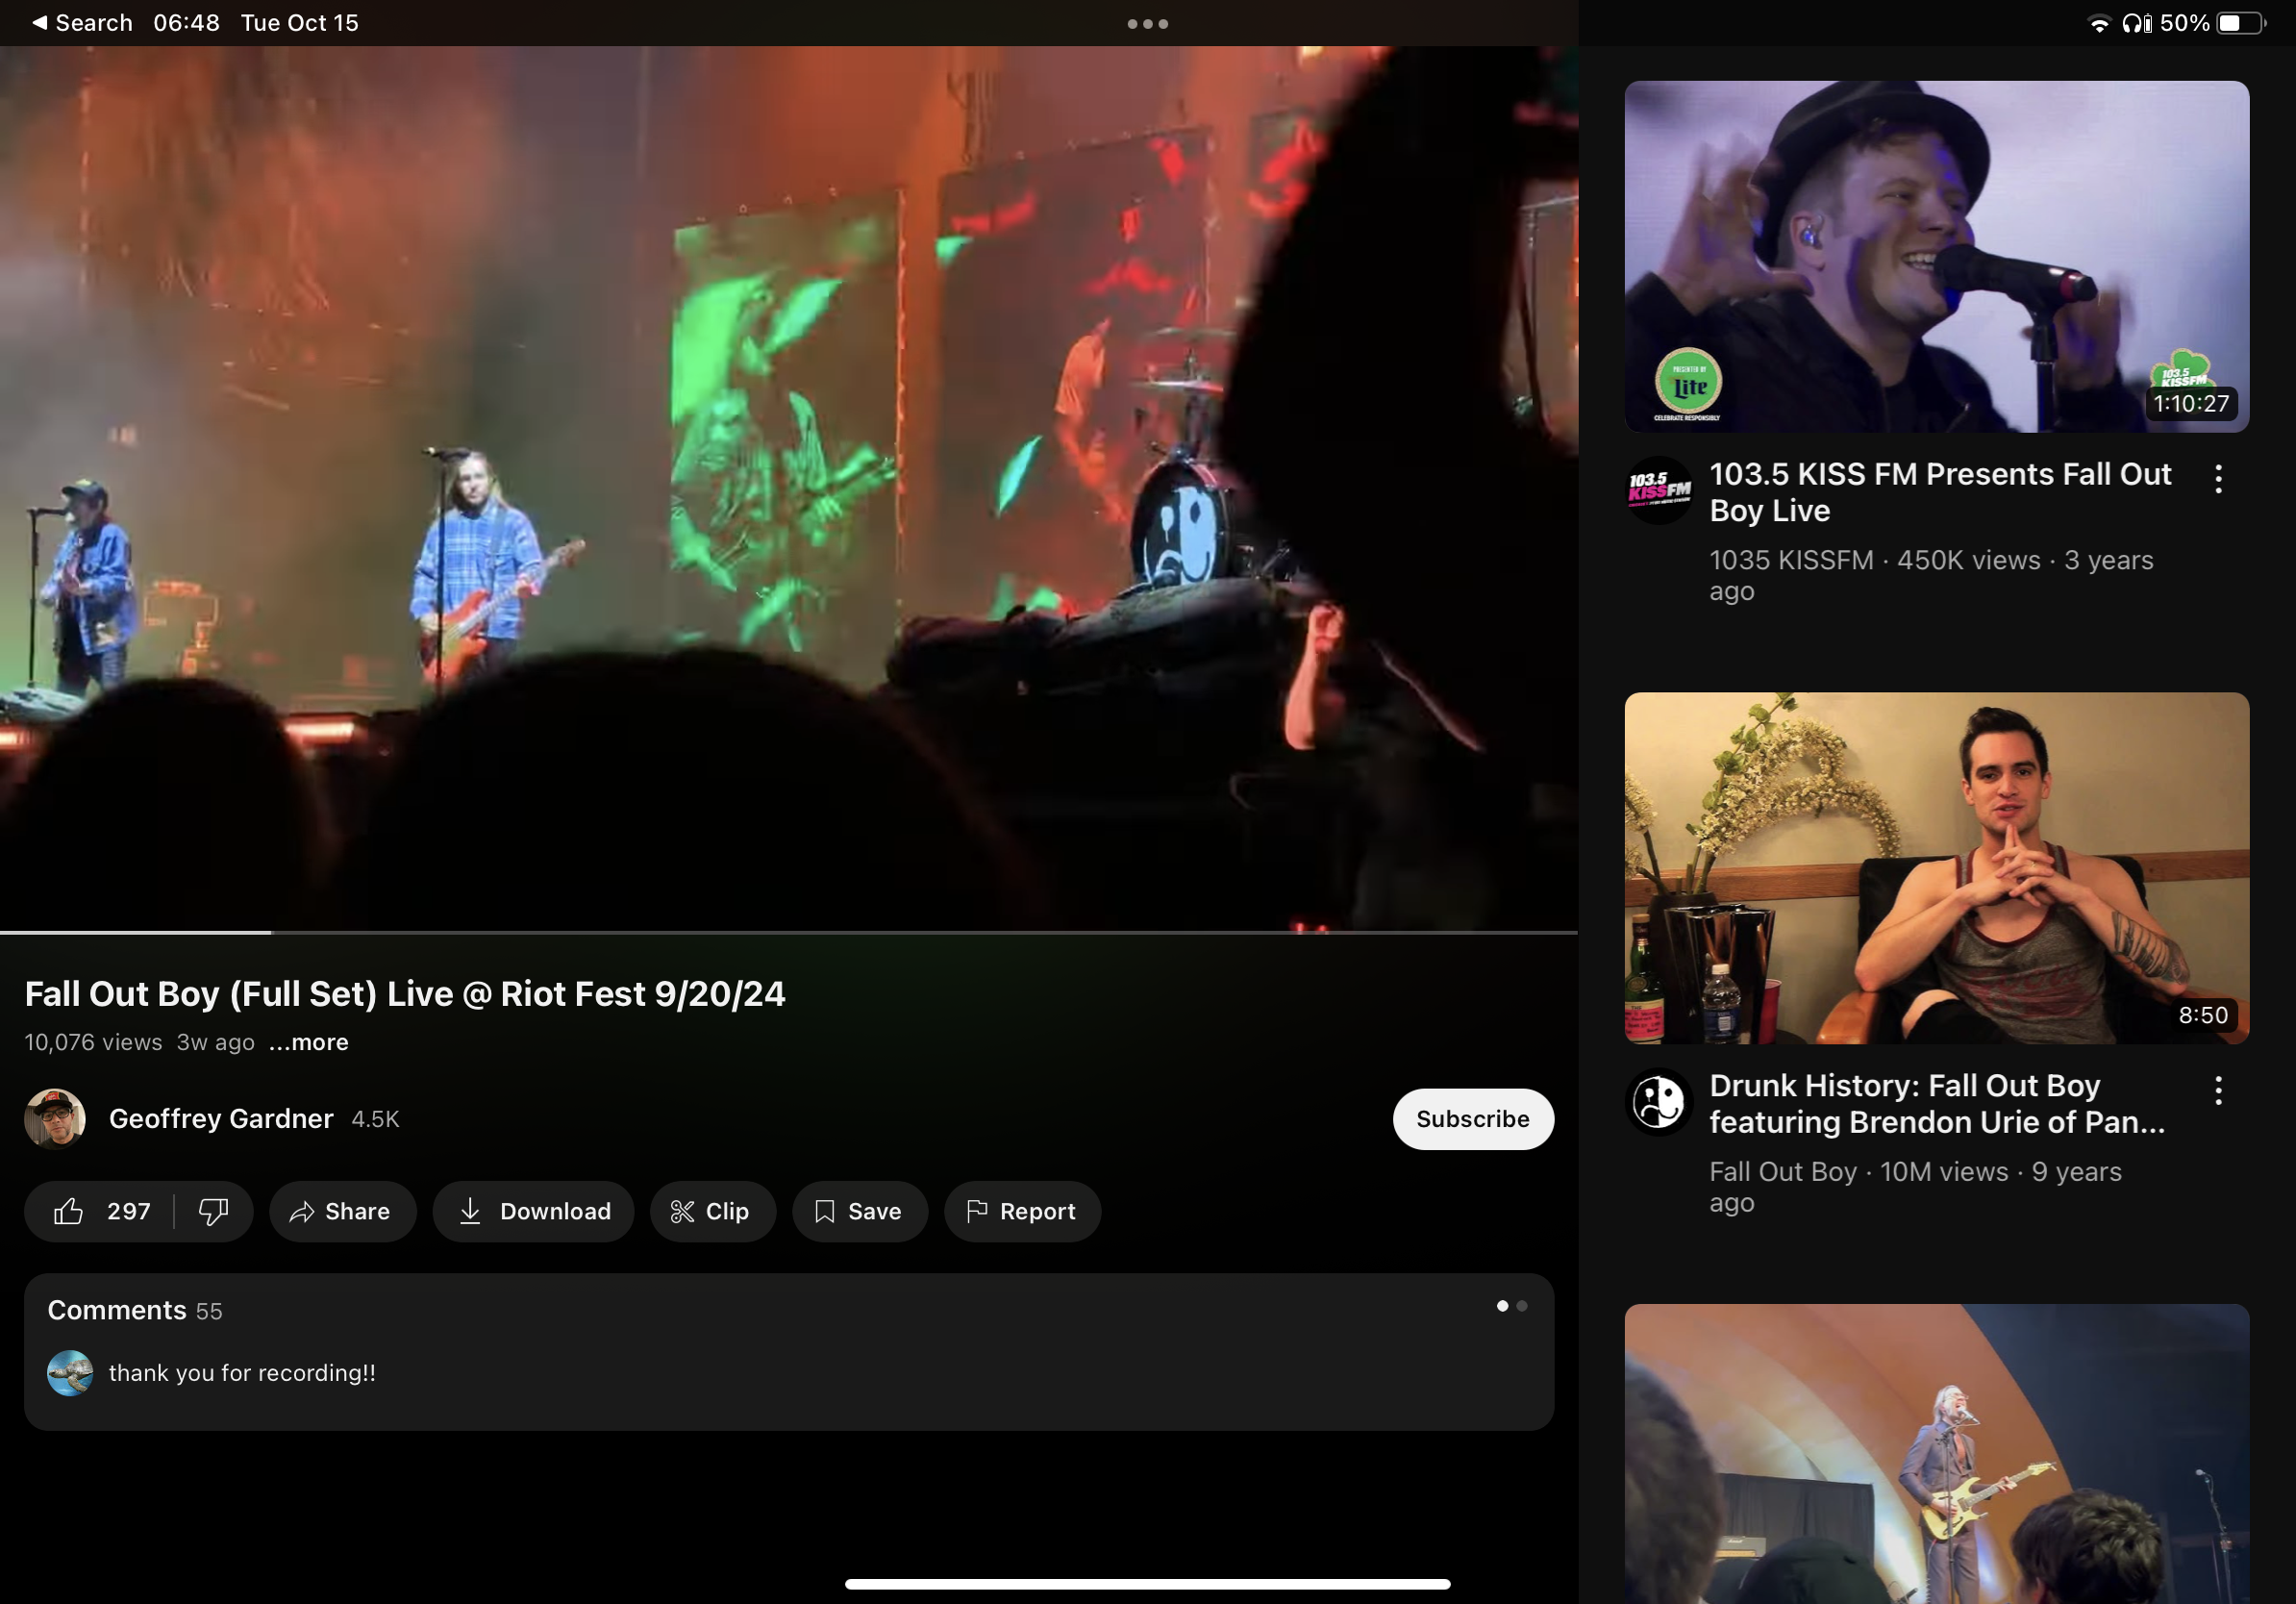The image size is (2296, 1604).
Task: Open 103.5 KISS FM Presents Fall Out Boy title
Action: (x=1940, y=492)
